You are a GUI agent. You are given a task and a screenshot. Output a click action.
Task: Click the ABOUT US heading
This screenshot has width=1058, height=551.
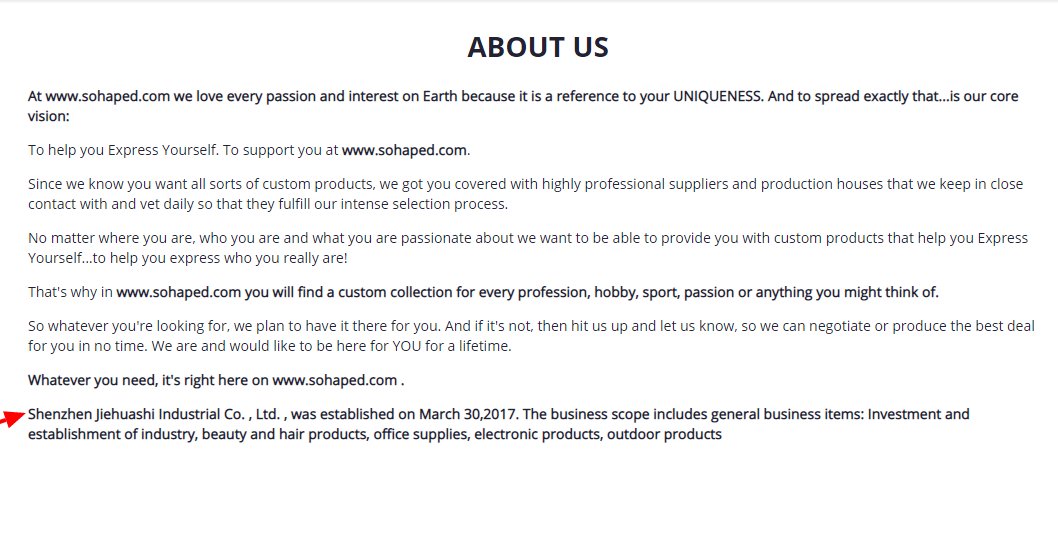click(538, 47)
